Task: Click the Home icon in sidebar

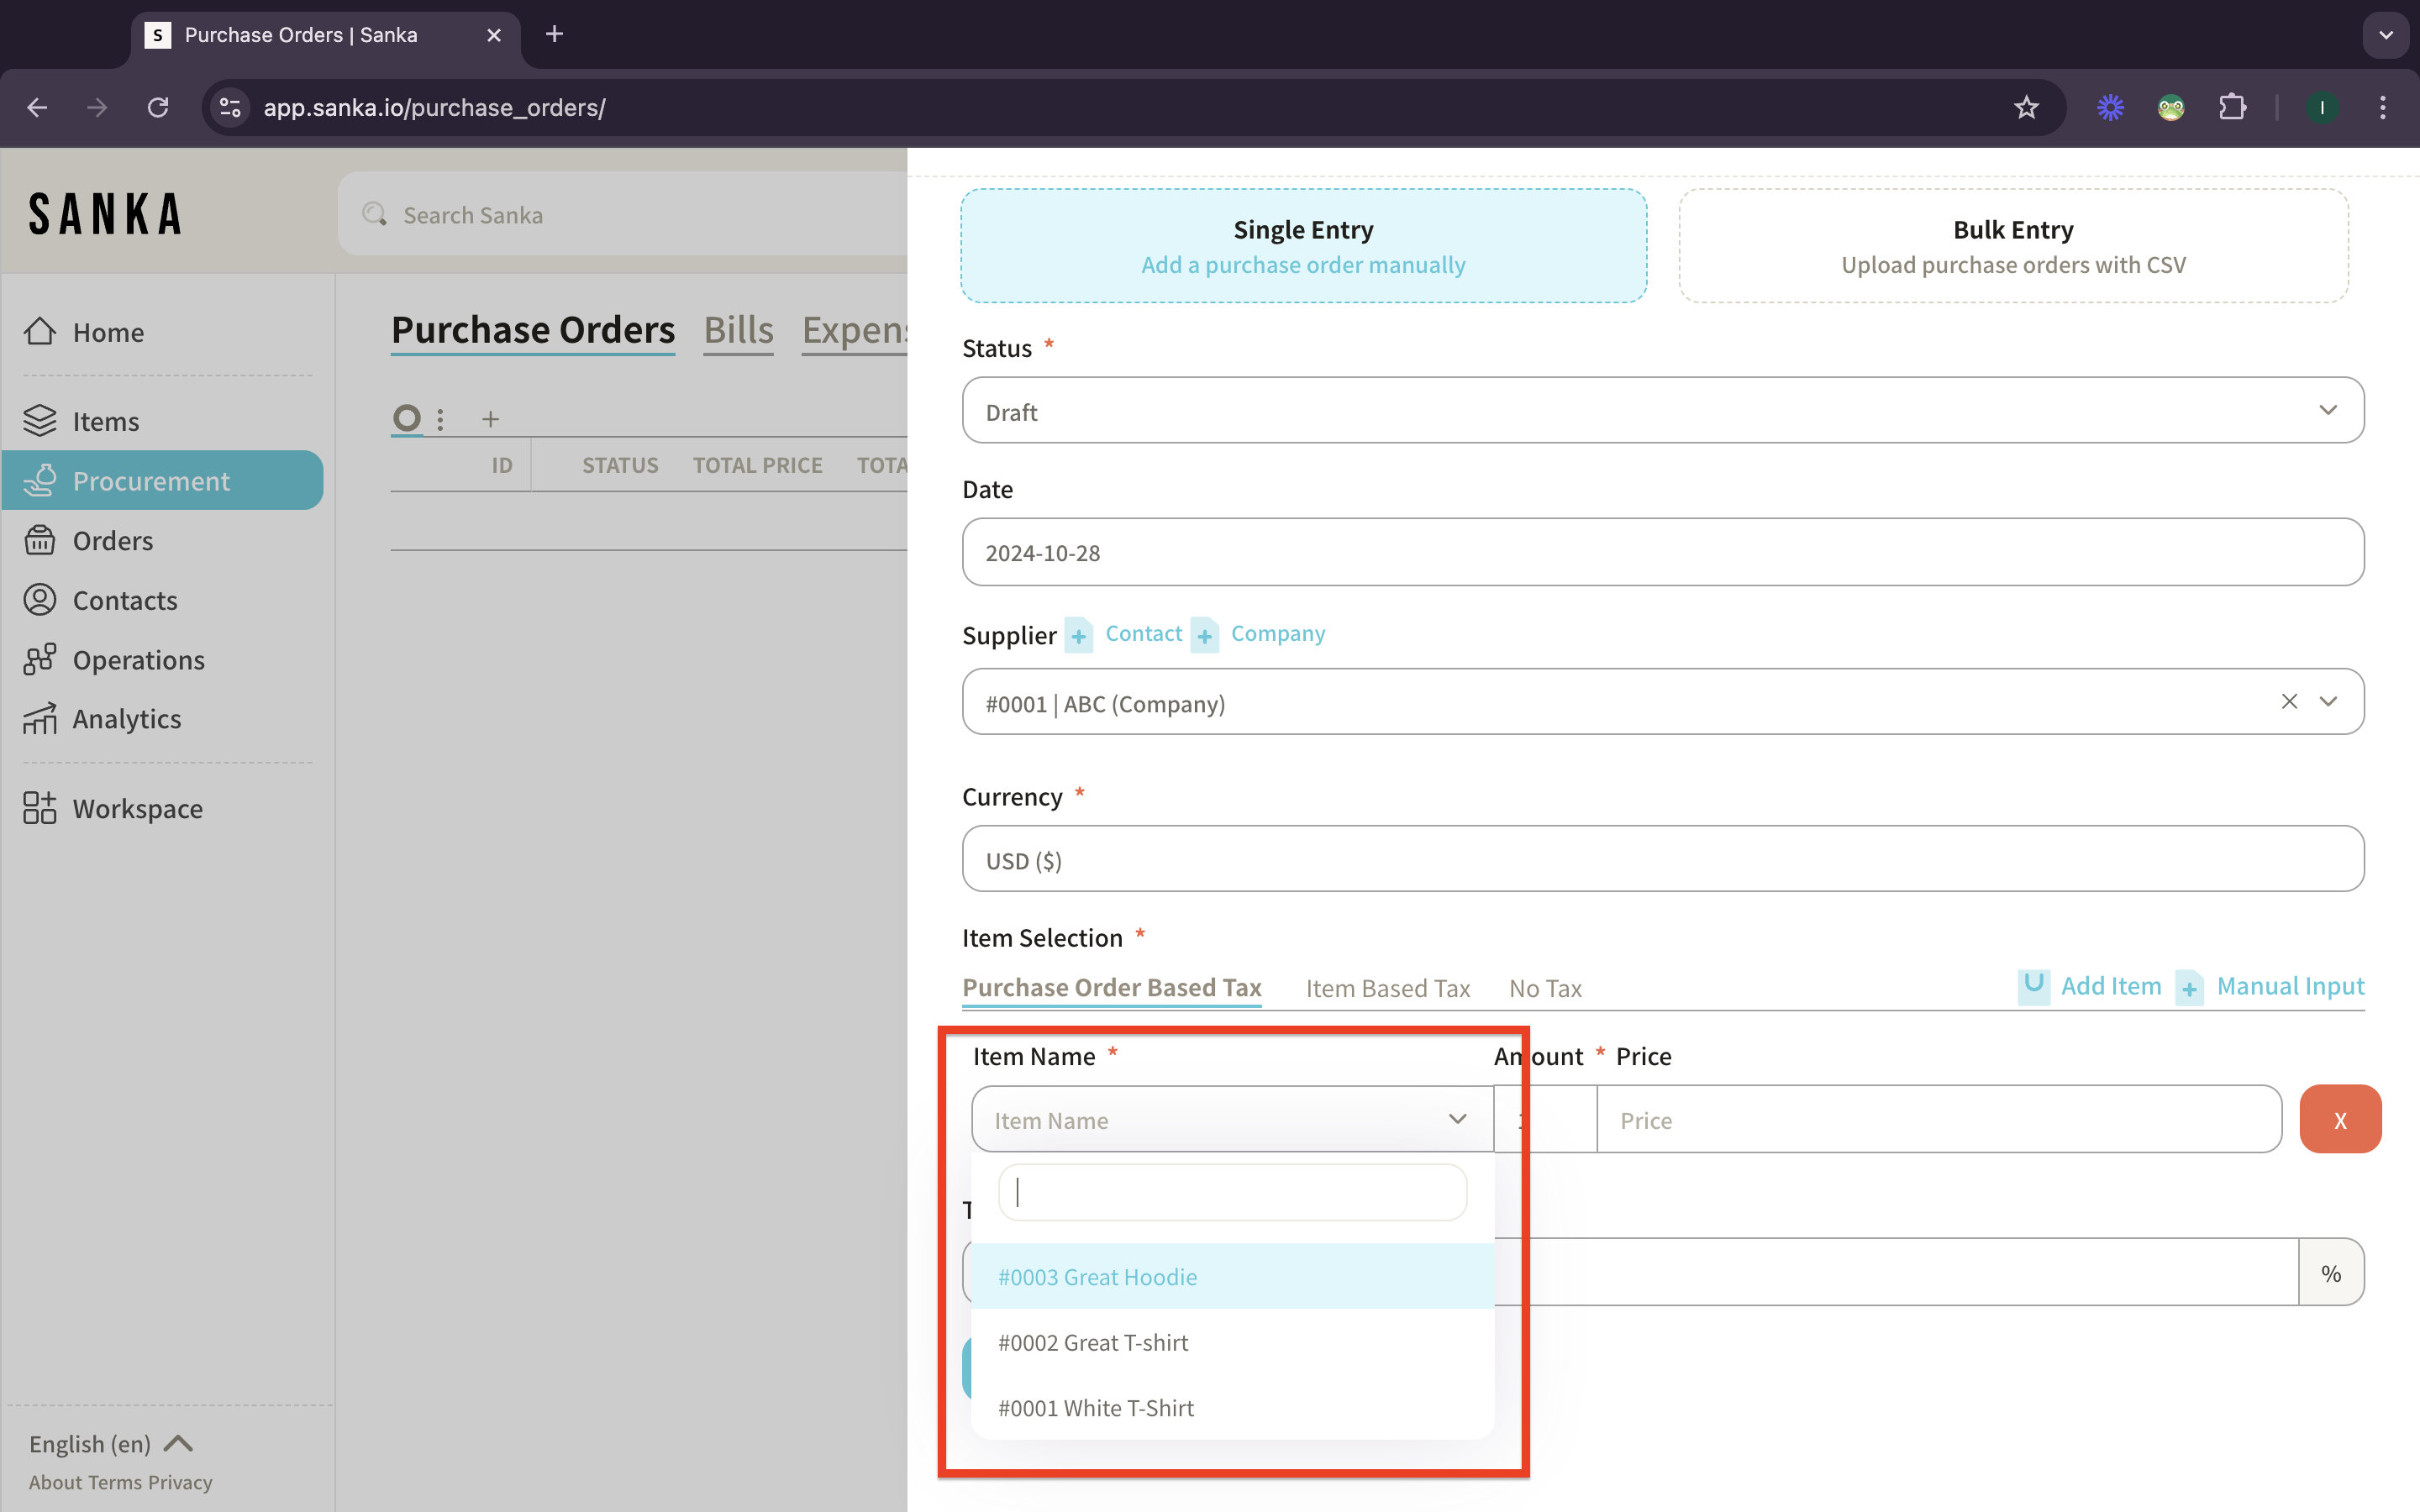Action: pos(40,331)
